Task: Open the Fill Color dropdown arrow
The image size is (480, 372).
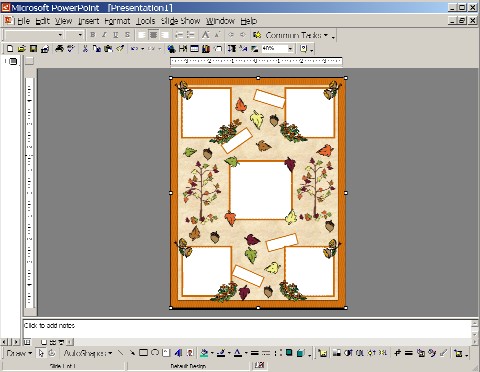Action: 212,353
